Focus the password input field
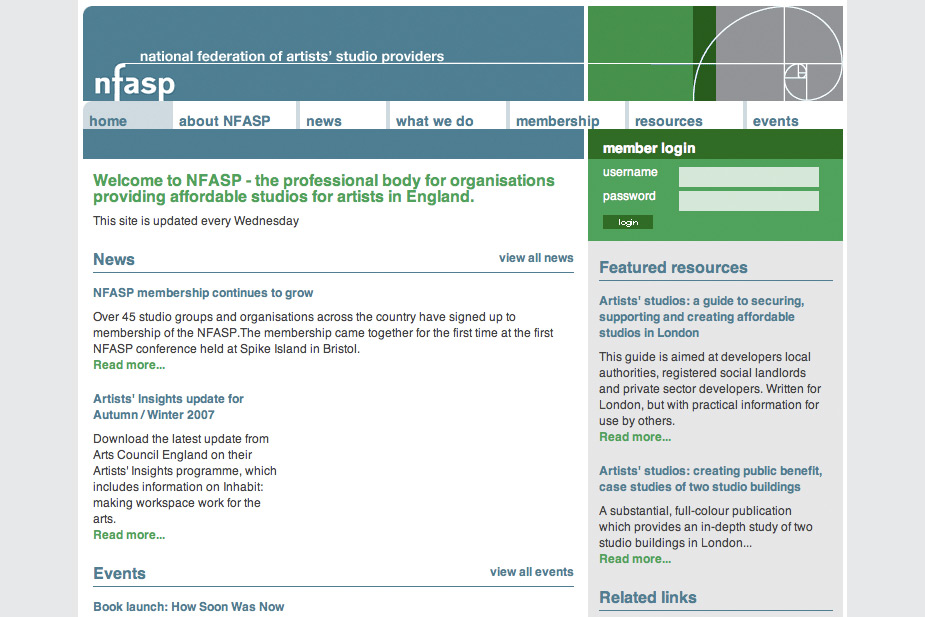925x617 pixels. click(748, 201)
